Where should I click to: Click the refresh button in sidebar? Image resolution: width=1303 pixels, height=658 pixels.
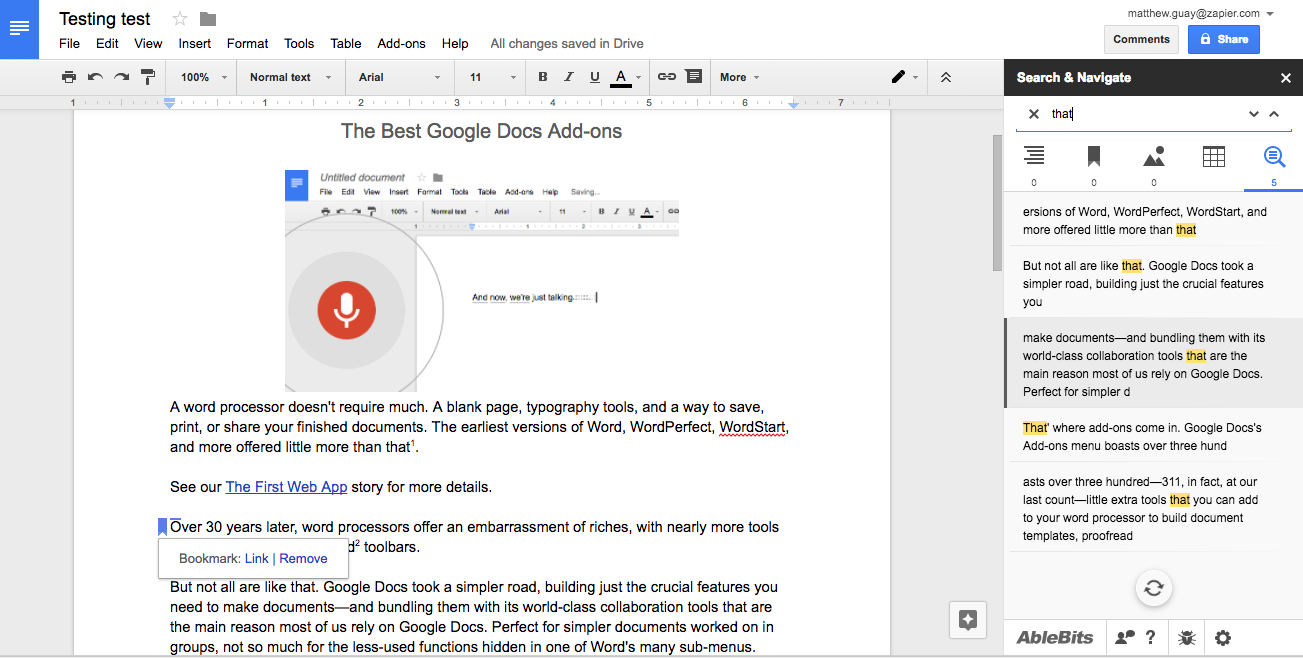click(1153, 588)
